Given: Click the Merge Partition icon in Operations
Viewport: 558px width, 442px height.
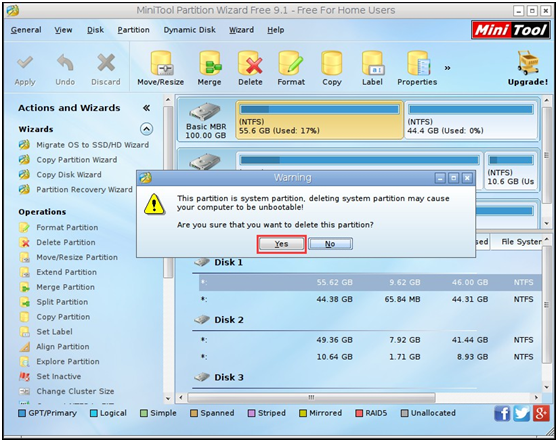Looking at the screenshot, I should point(25,287).
